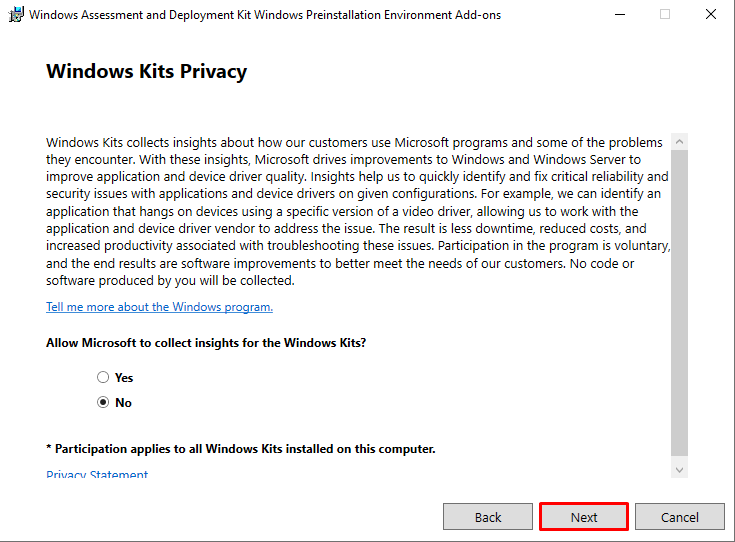Select the No radio button
This screenshot has height=542, width=735.
pyautogui.click(x=103, y=403)
